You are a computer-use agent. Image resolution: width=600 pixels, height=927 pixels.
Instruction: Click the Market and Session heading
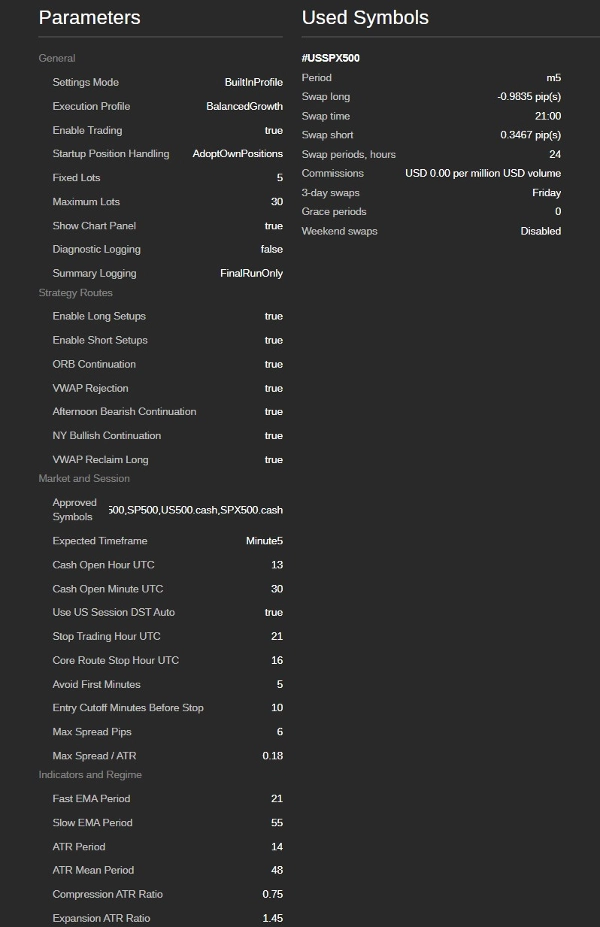coord(84,478)
